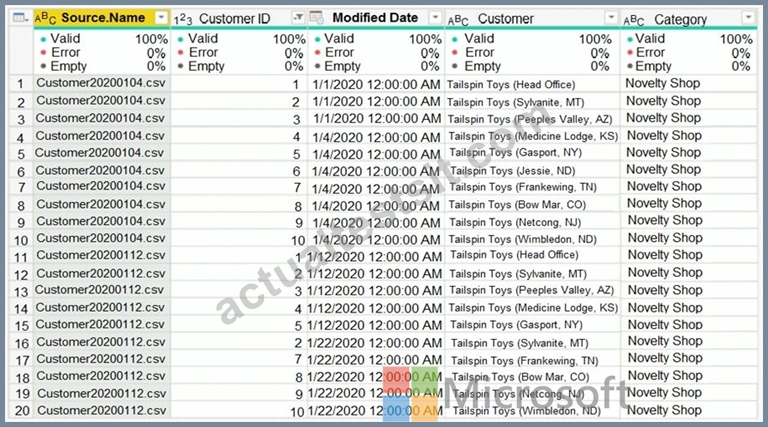Click Customer ID value 1 in row 1
Viewport: 768px width, 427px height.
coord(296,85)
